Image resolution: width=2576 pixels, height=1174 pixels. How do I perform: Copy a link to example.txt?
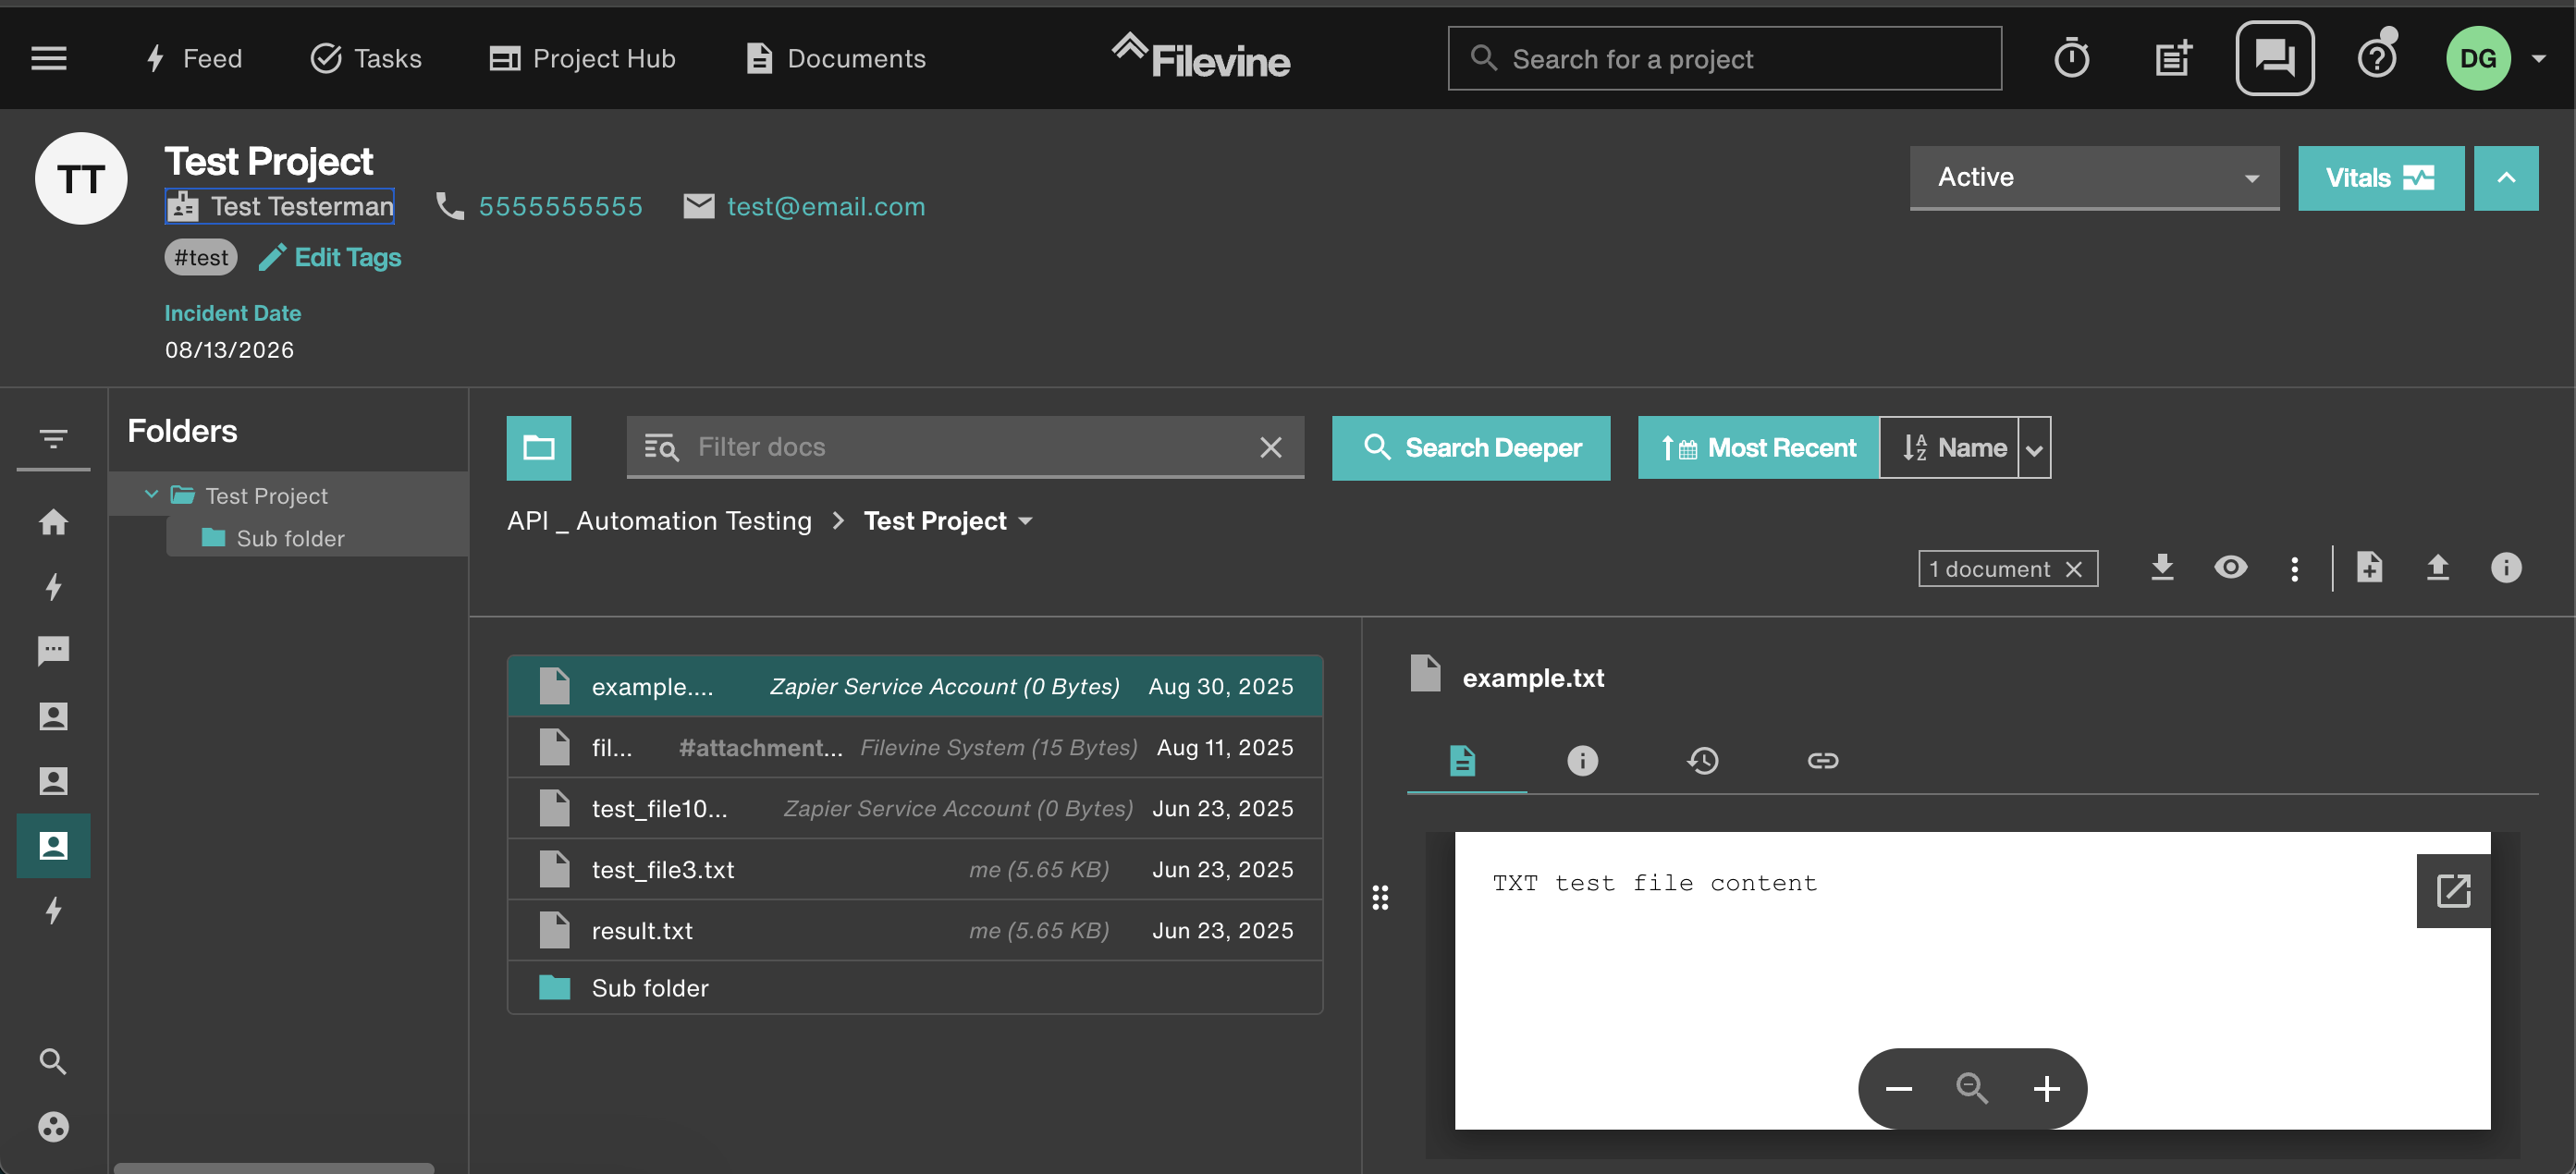point(1823,760)
